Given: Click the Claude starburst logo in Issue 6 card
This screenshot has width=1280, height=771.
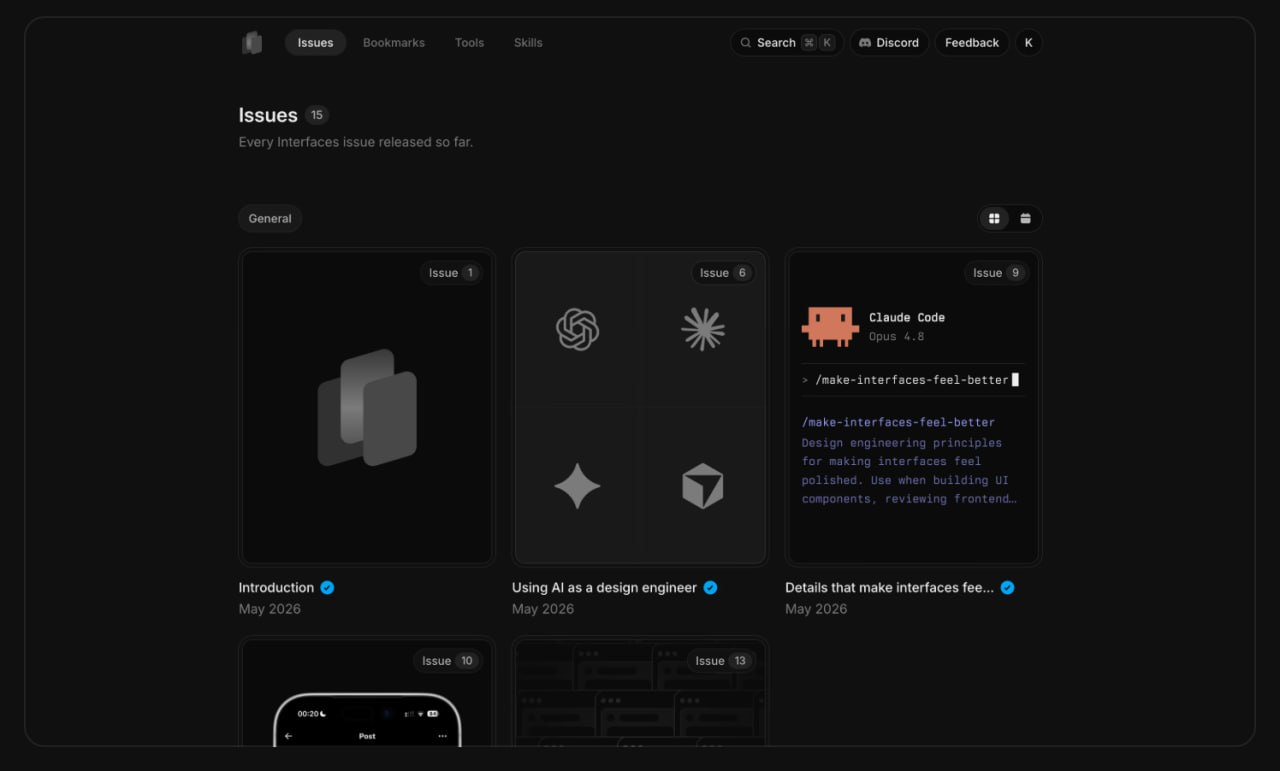Looking at the screenshot, I should (x=703, y=329).
